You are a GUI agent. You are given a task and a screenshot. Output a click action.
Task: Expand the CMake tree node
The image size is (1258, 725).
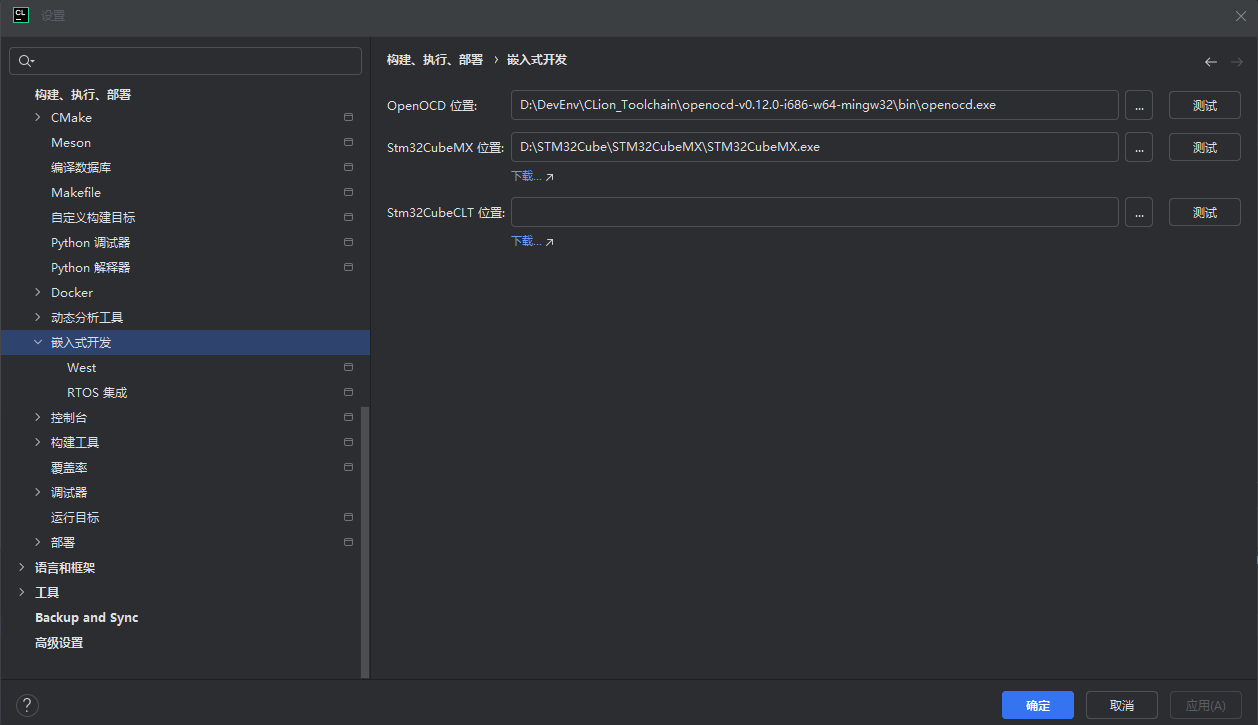tap(38, 117)
